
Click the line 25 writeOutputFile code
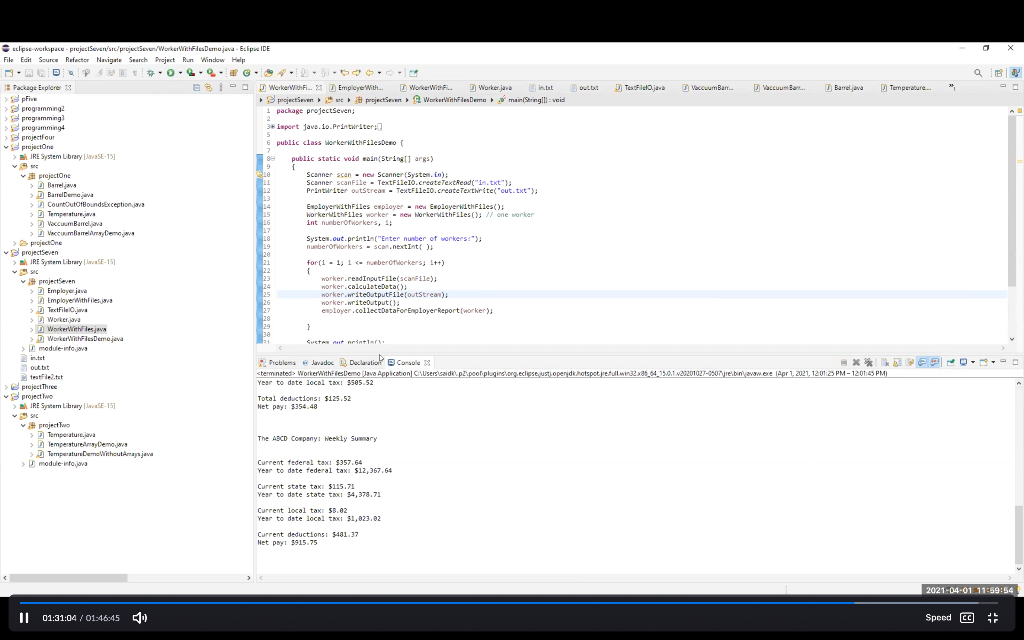(384, 295)
